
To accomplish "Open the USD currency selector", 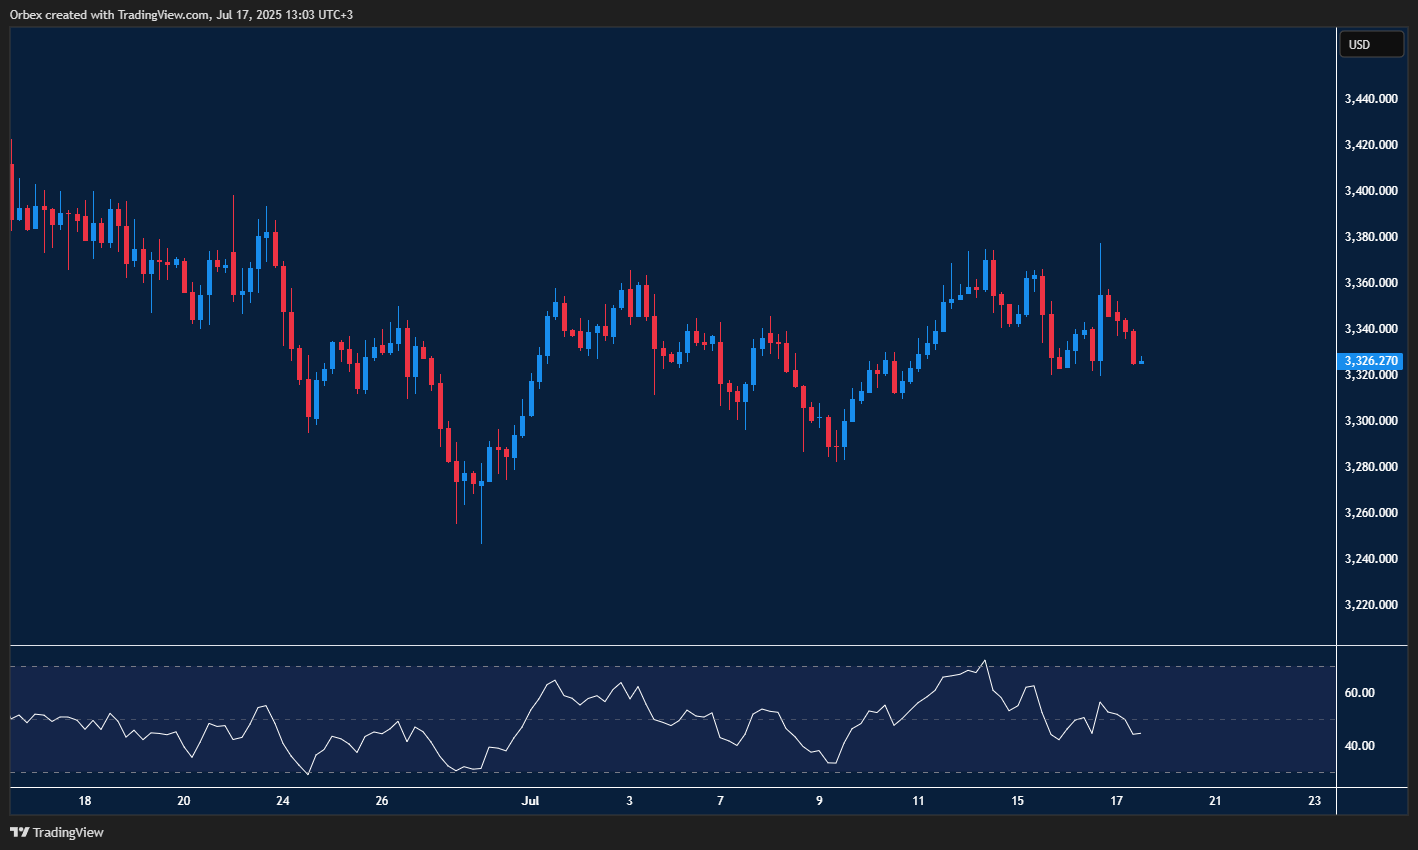I will click(1370, 44).
